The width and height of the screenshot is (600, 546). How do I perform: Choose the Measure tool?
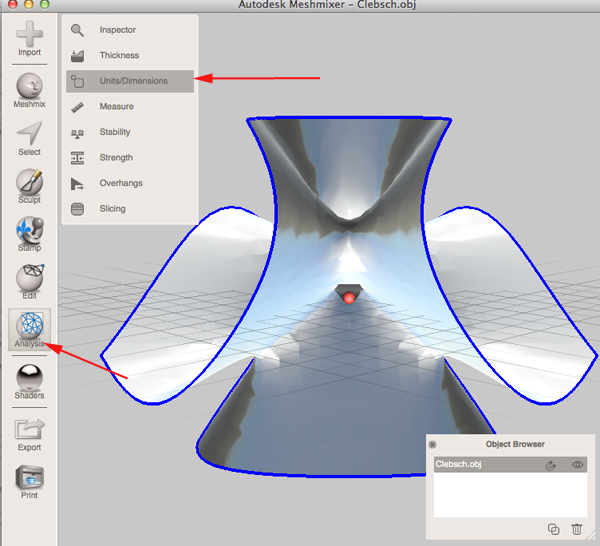[130, 107]
